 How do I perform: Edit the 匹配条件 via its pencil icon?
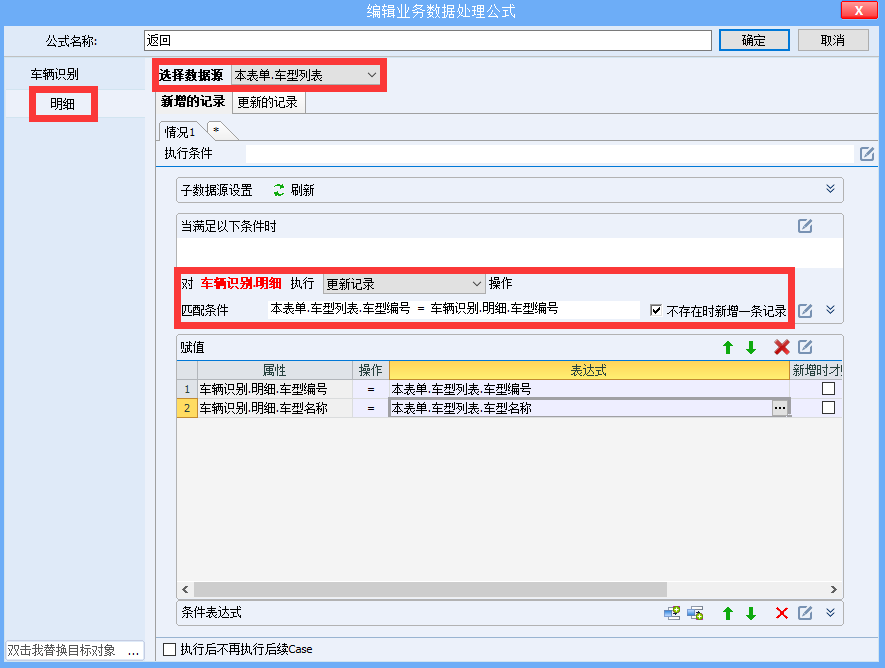(805, 310)
